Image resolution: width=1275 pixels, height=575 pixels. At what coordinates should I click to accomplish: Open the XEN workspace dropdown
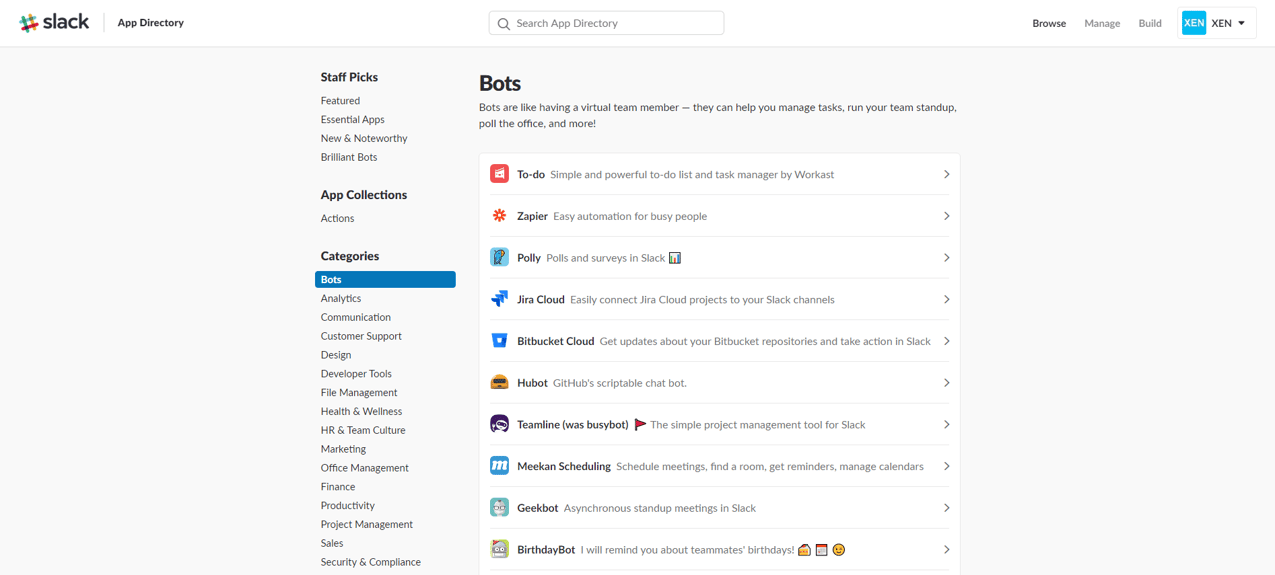[x=1217, y=23]
